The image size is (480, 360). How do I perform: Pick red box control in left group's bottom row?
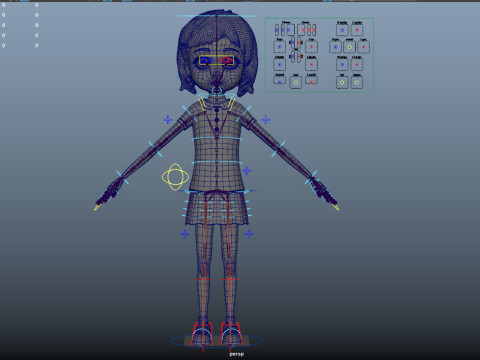coord(311,80)
